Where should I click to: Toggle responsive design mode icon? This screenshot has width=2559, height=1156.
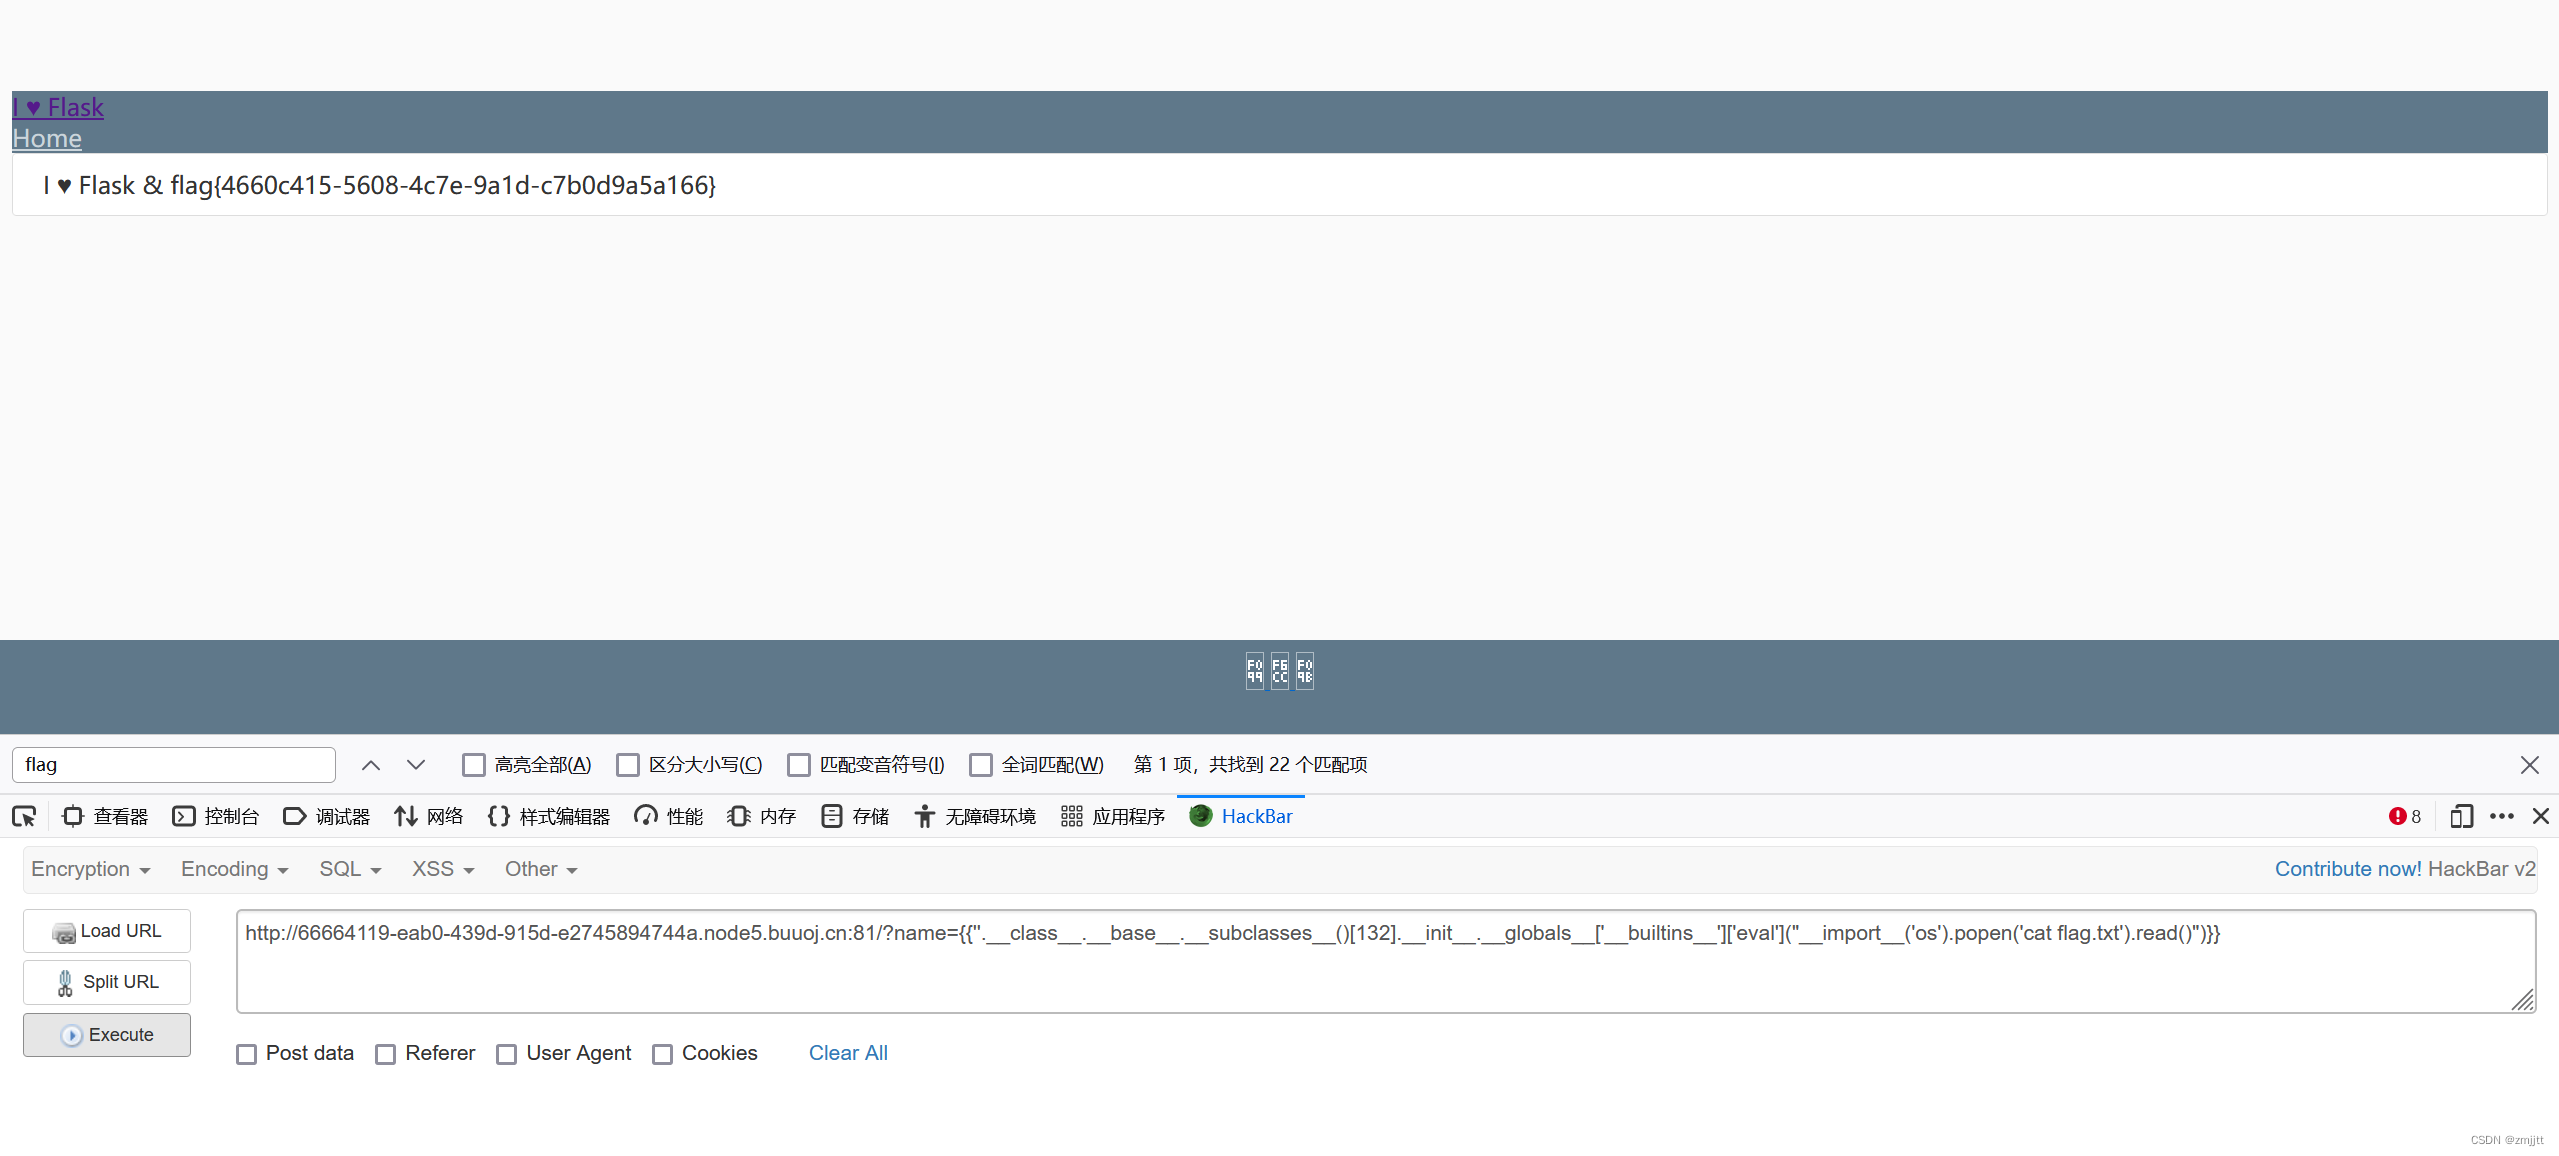pyautogui.click(x=2461, y=817)
